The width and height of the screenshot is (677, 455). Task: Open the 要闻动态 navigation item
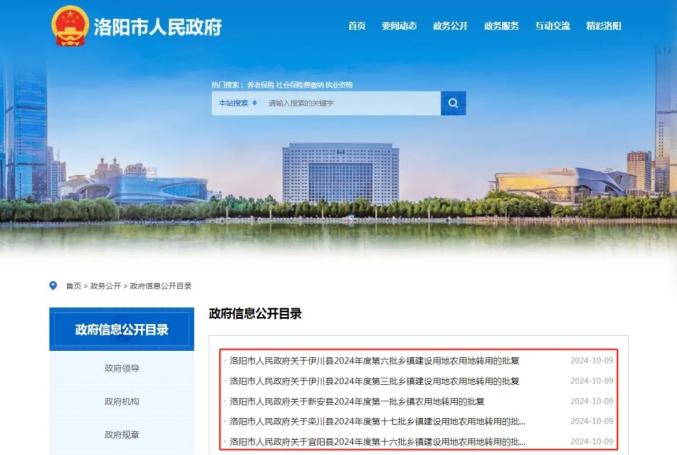point(399,26)
